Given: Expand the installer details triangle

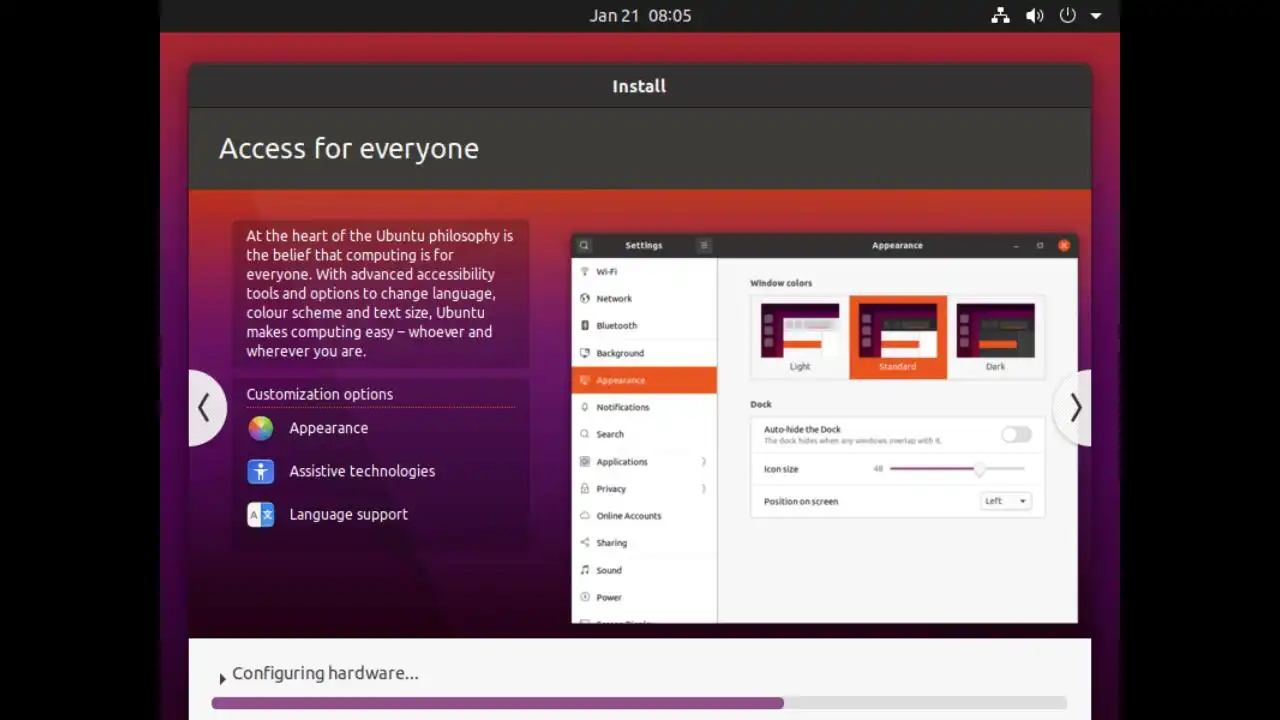Looking at the screenshot, I should pyautogui.click(x=222, y=679).
